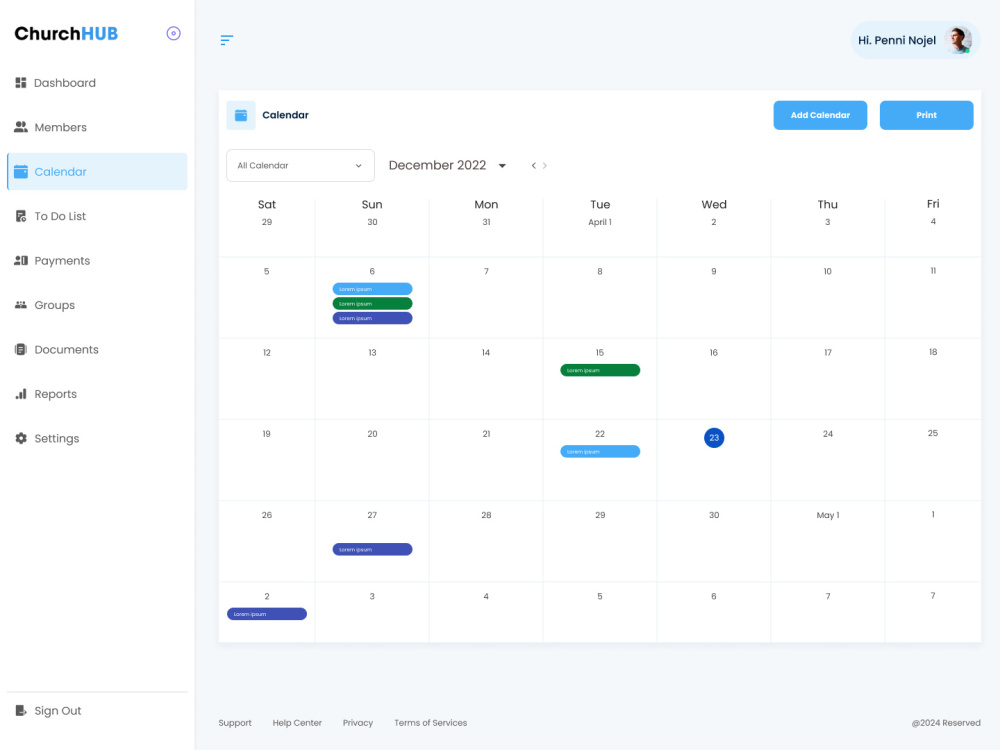Click the To Do List icon
Screen dimensions: 1000x750
click(20, 216)
